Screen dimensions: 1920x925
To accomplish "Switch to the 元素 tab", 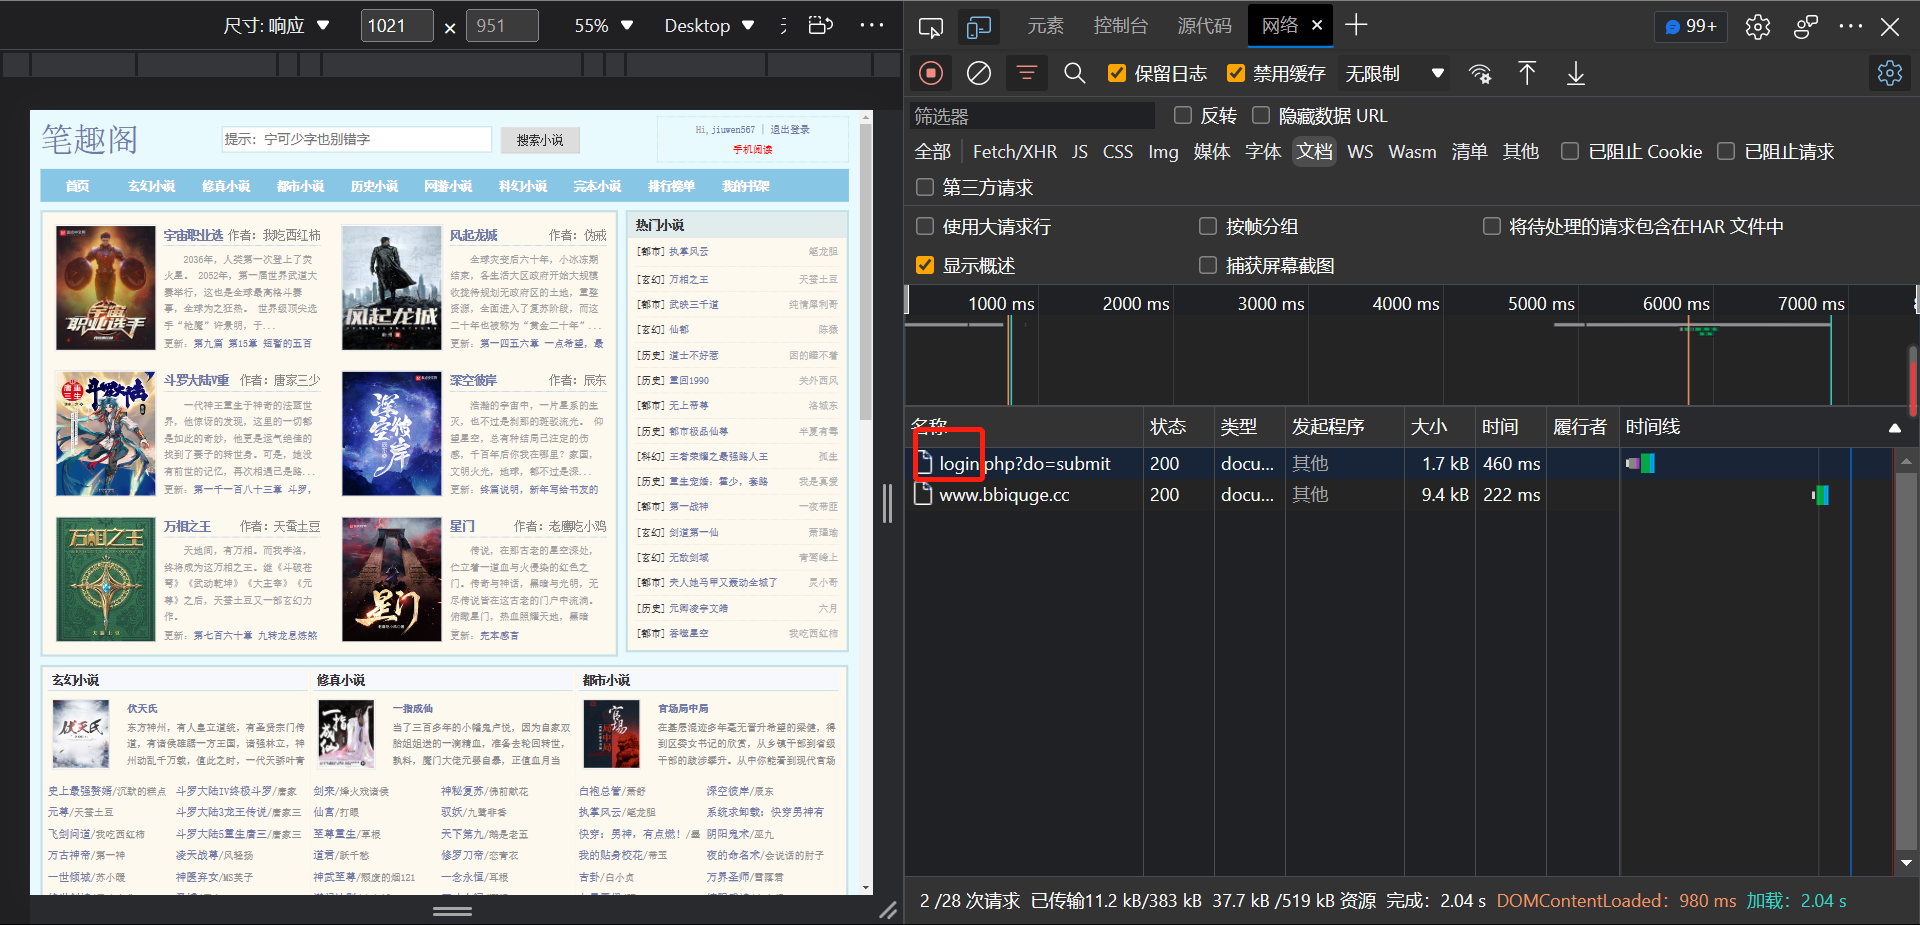I will click(1046, 26).
